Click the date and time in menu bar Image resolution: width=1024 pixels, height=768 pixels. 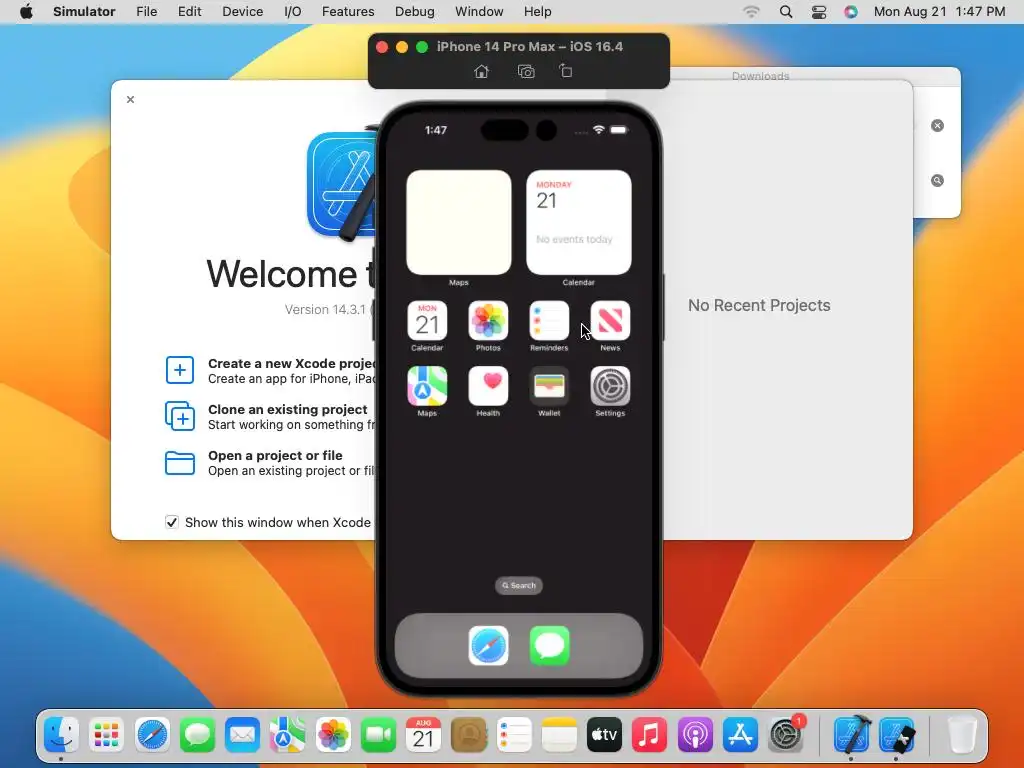[939, 12]
